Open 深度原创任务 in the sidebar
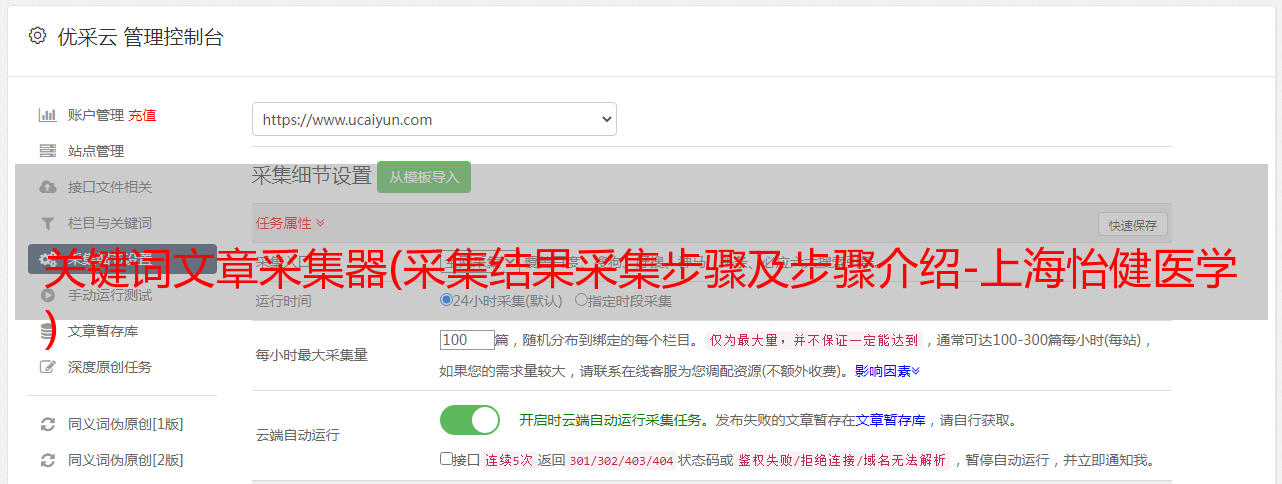The height and width of the screenshot is (484, 1282). [x=110, y=367]
